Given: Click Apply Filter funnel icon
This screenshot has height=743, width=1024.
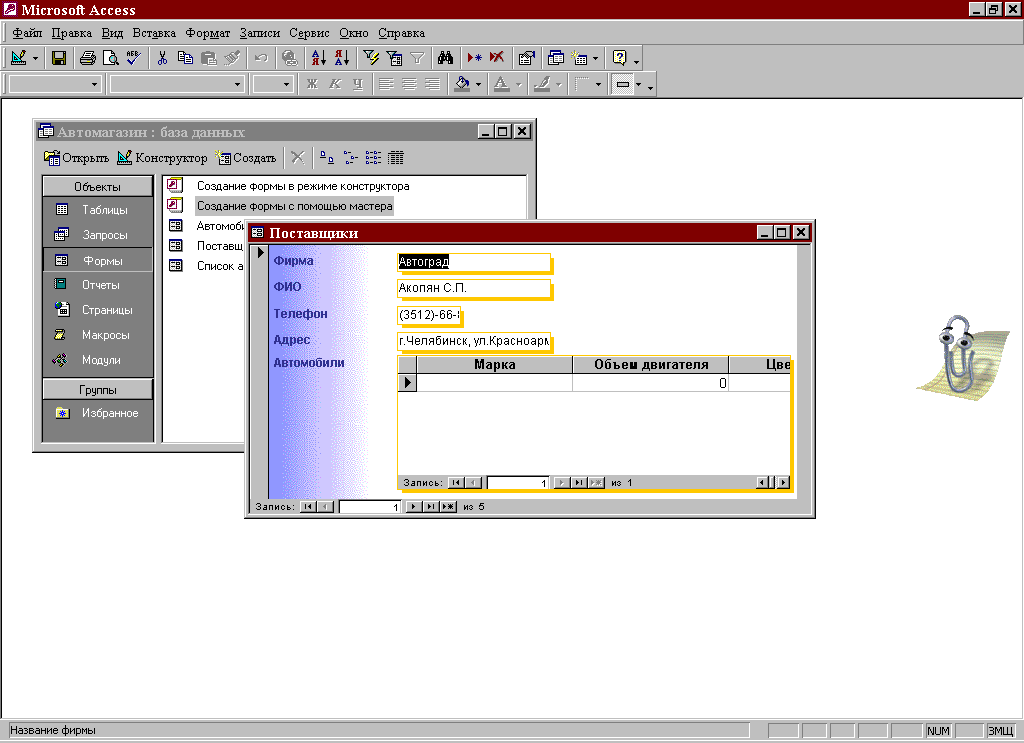Looking at the screenshot, I should (417, 58).
